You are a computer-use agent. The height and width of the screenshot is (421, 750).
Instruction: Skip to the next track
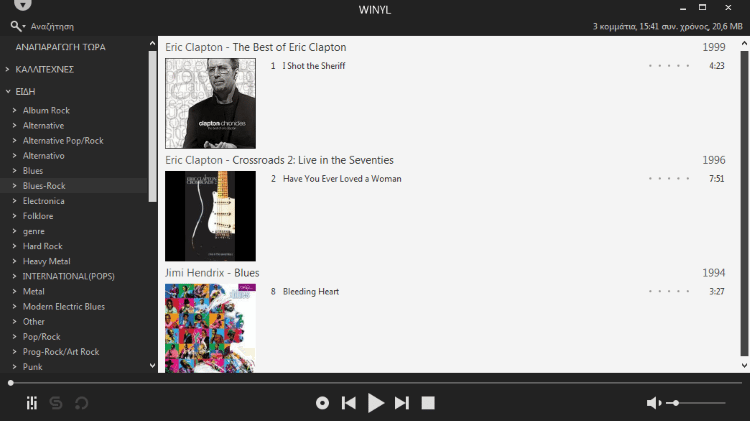pos(402,403)
